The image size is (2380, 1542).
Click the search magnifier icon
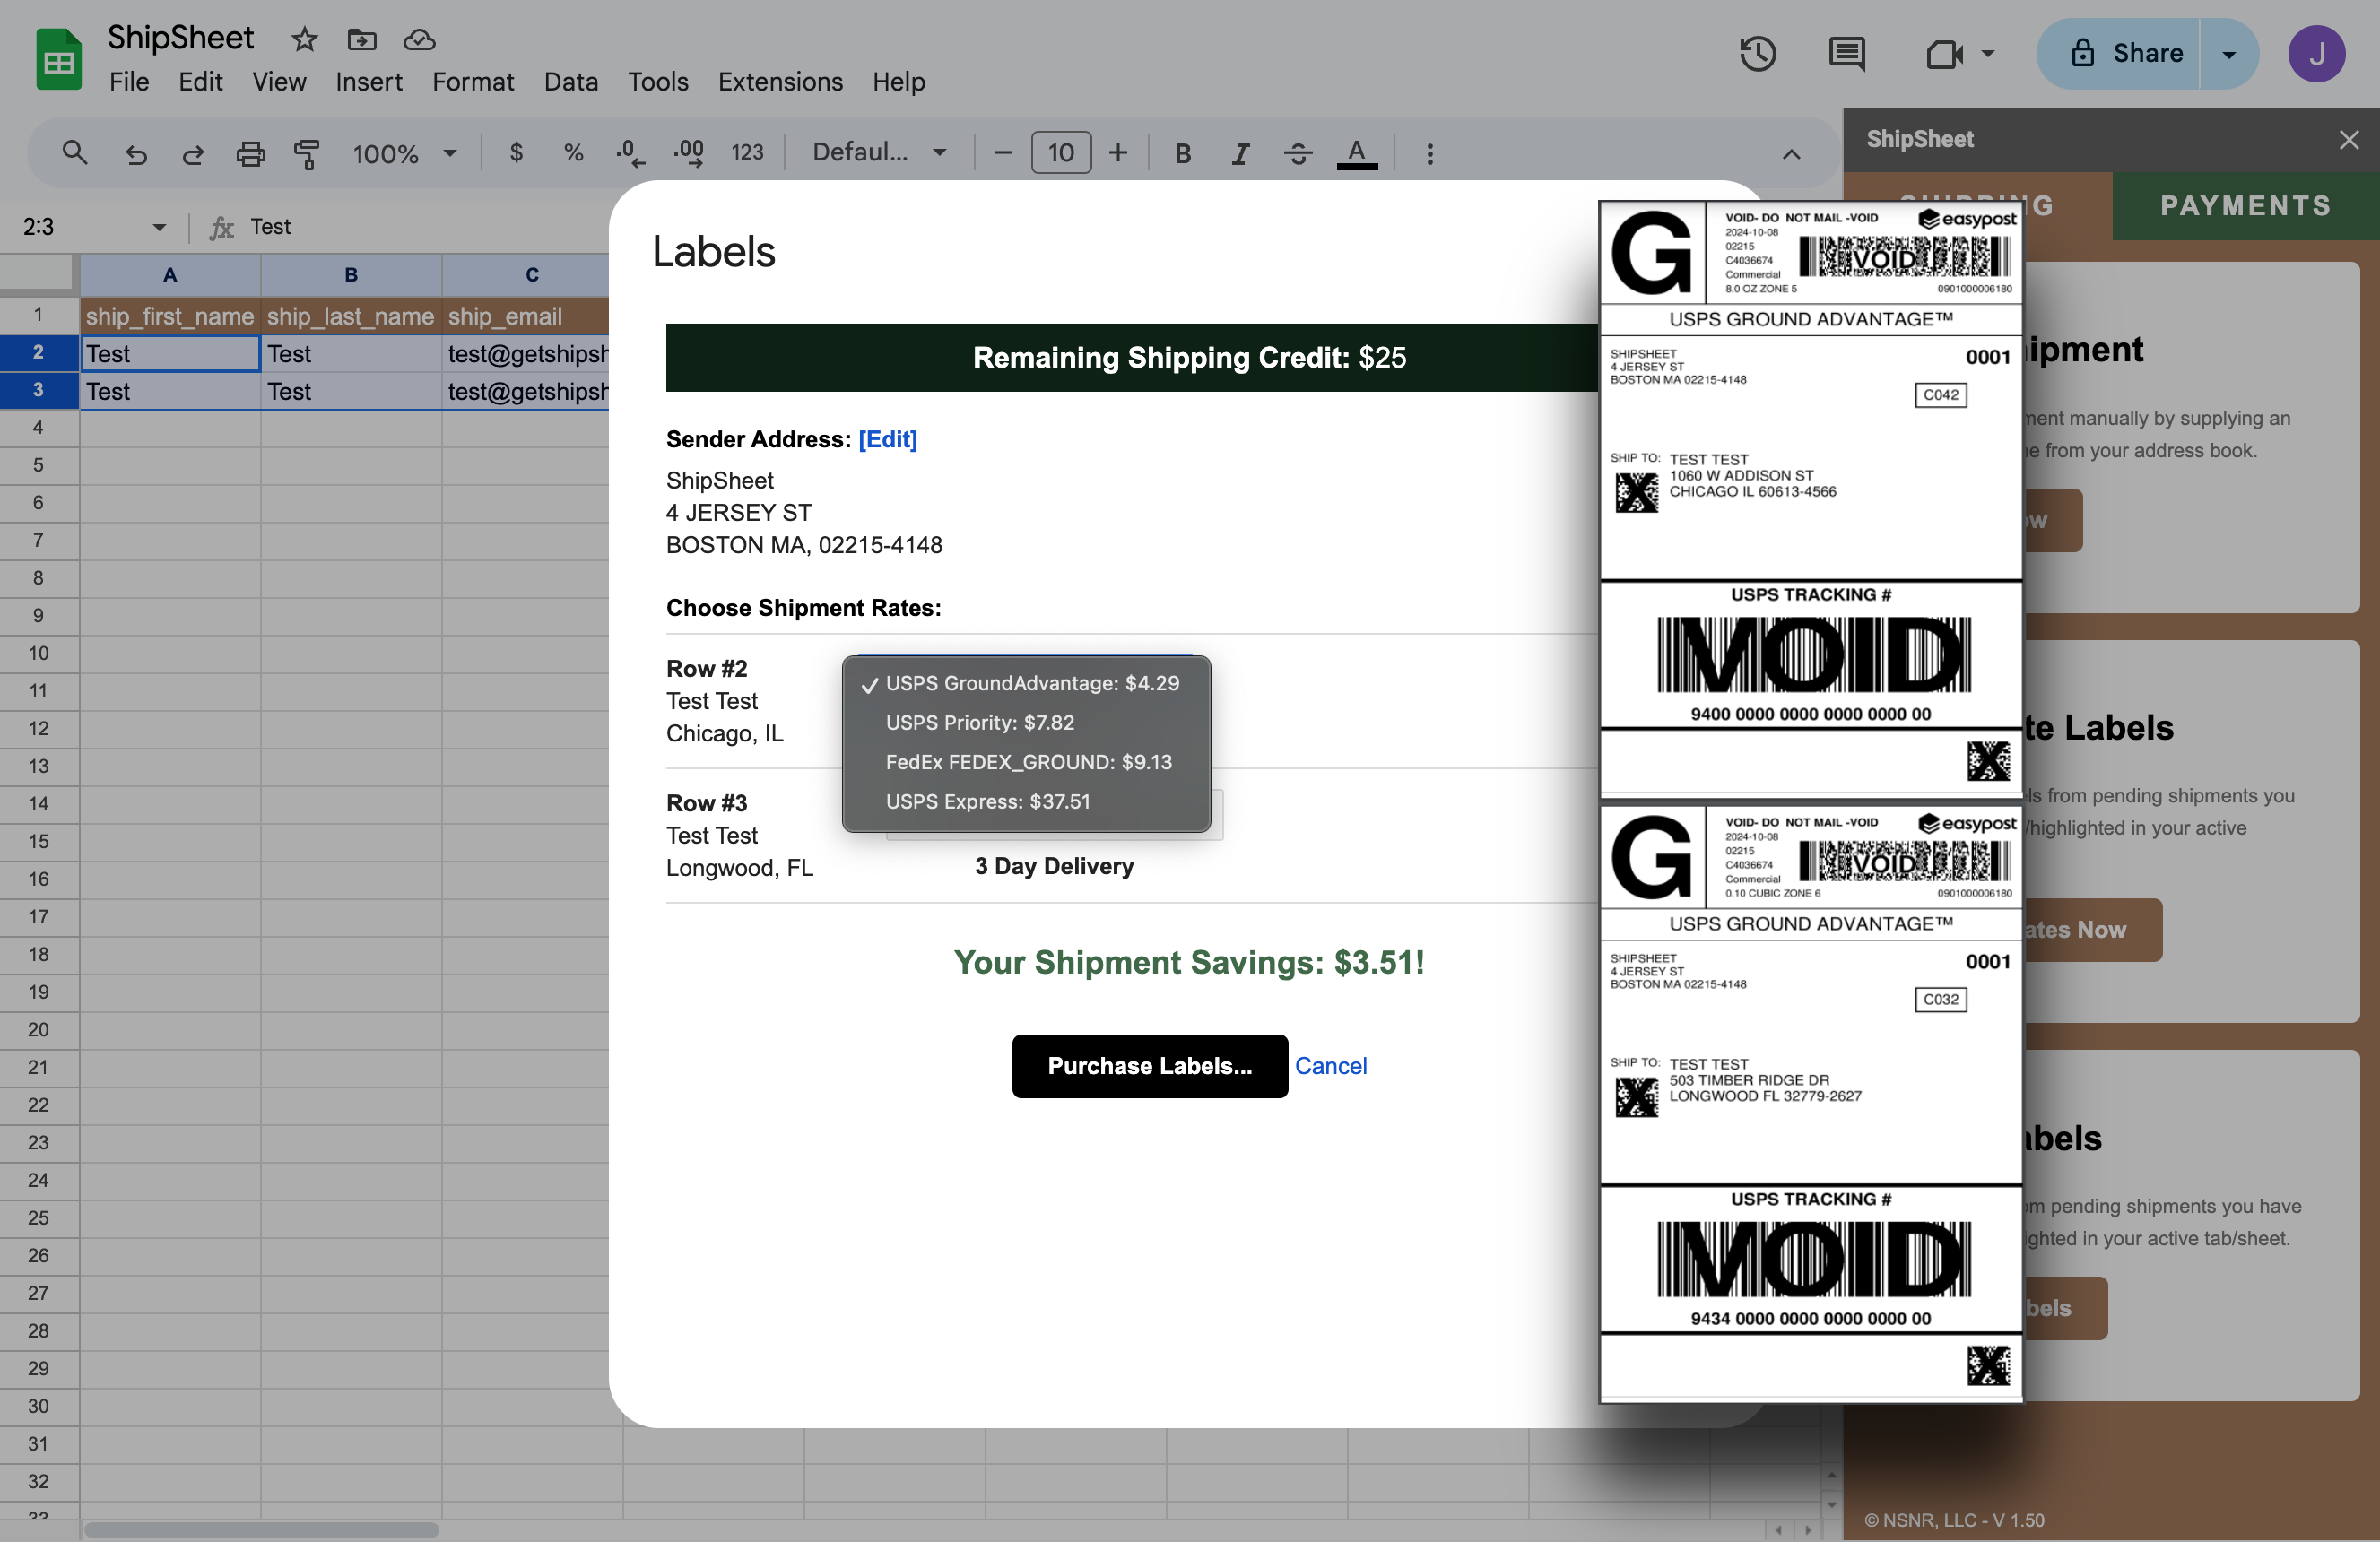(x=75, y=153)
